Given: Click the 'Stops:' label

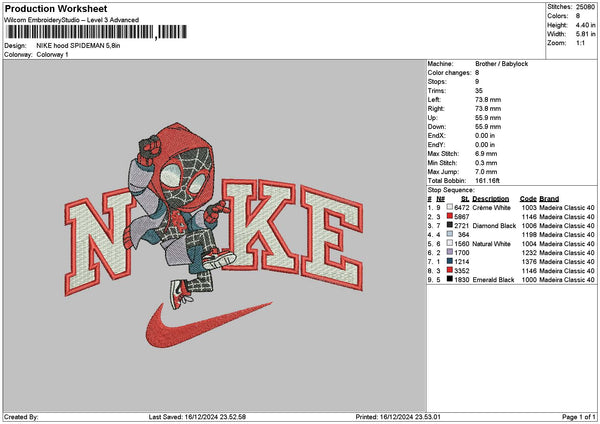Looking at the screenshot, I should tap(437, 82).
